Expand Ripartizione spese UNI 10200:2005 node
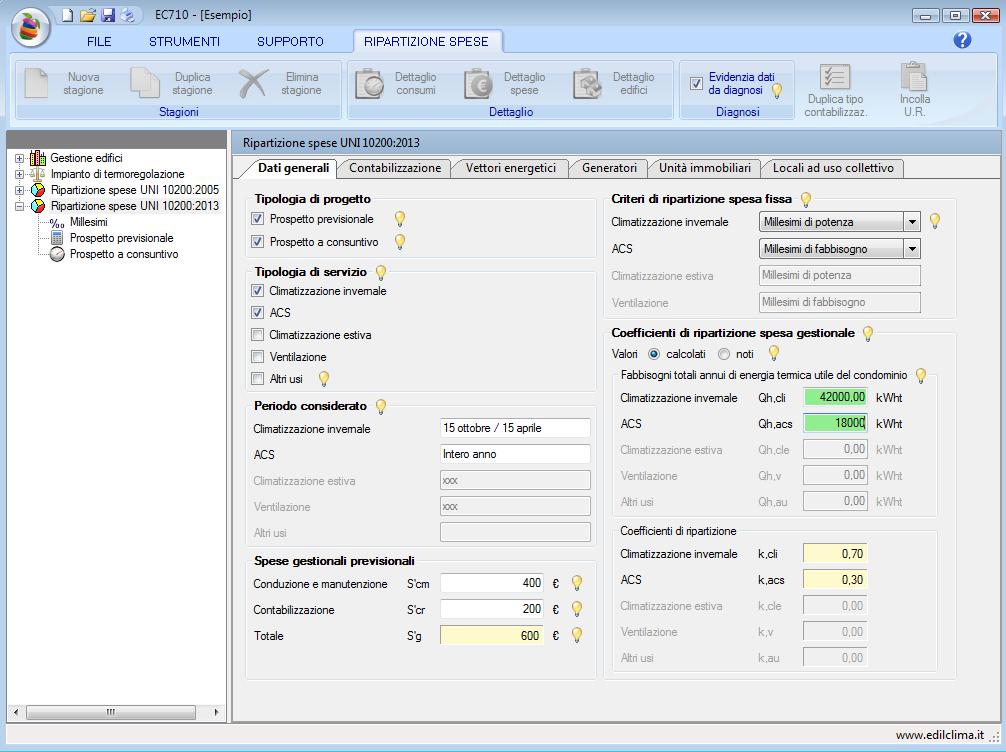The height and width of the screenshot is (752, 1006). coord(19,190)
